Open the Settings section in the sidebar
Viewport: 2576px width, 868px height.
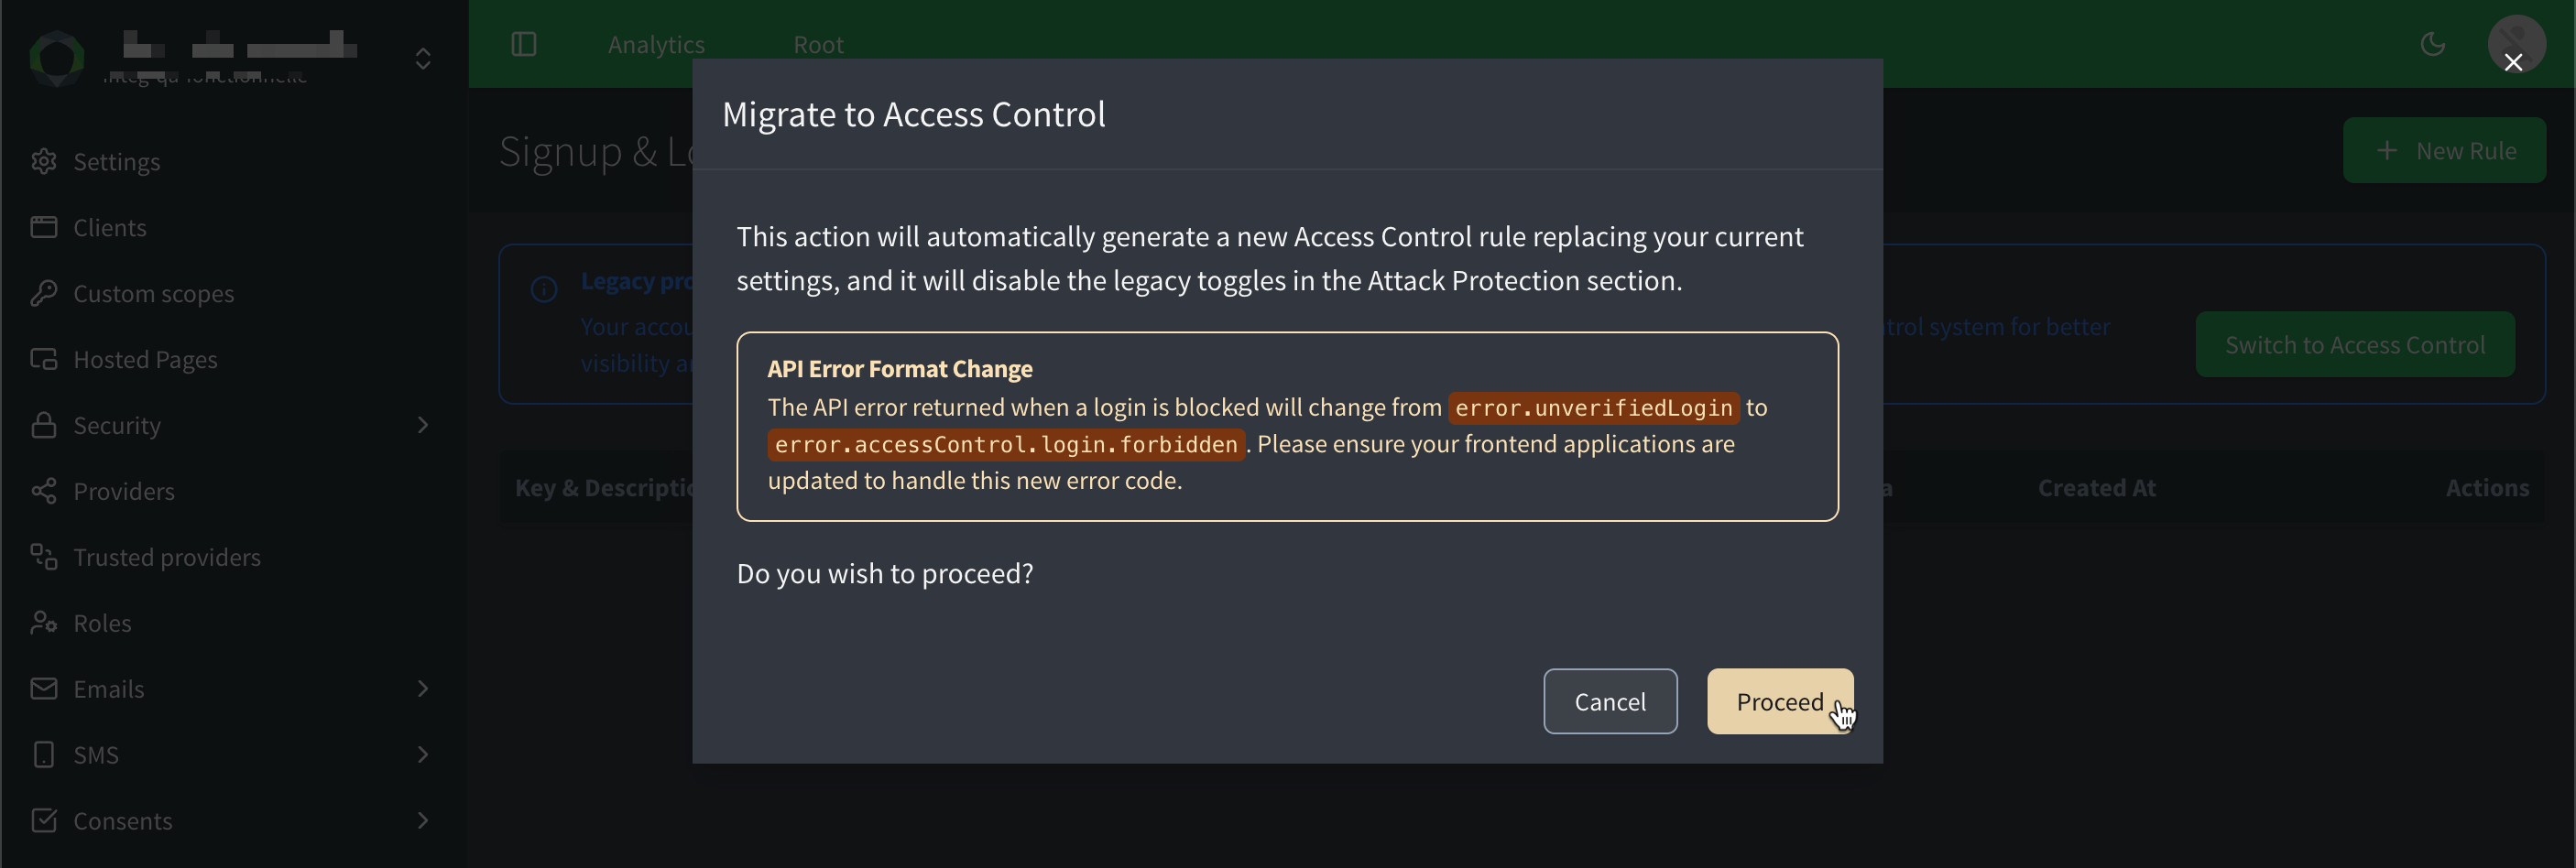click(x=116, y=161)
